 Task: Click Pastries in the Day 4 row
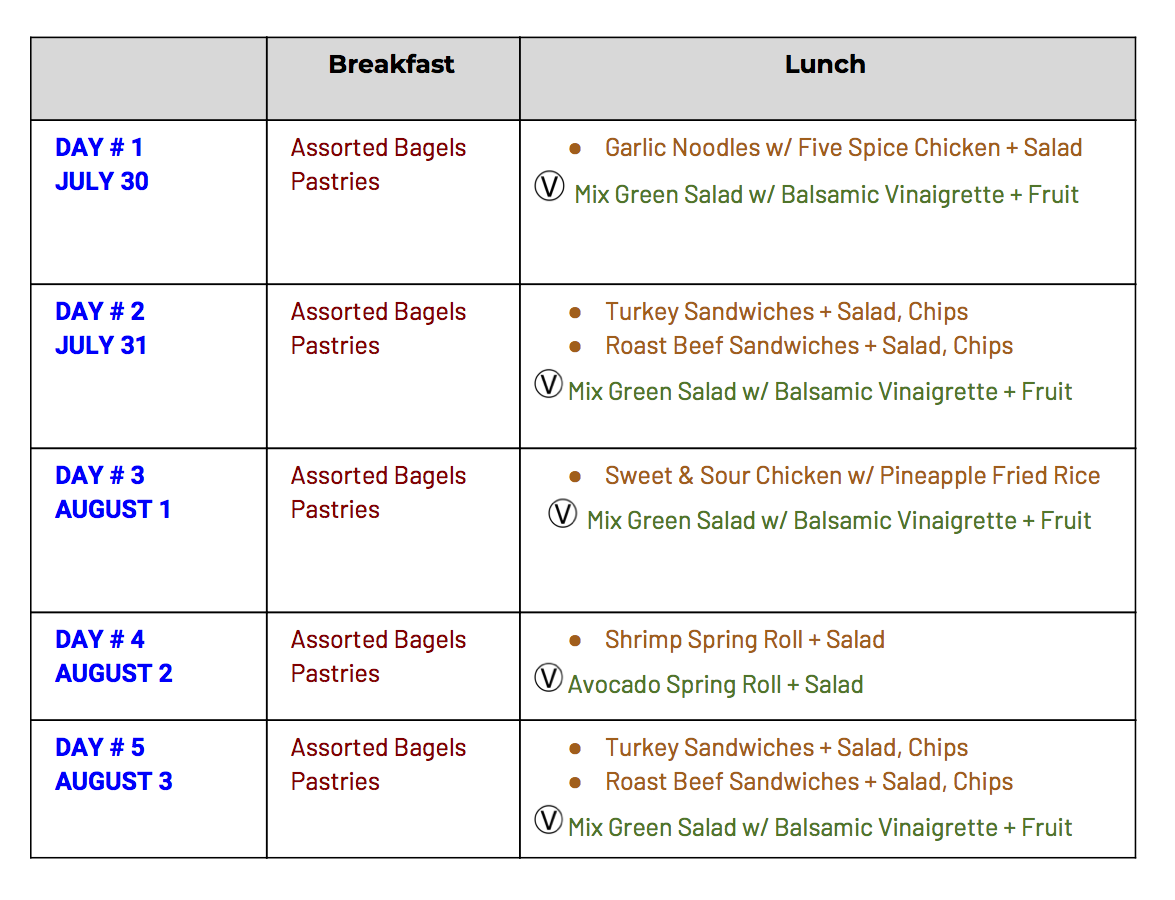(x=335, y=674)
